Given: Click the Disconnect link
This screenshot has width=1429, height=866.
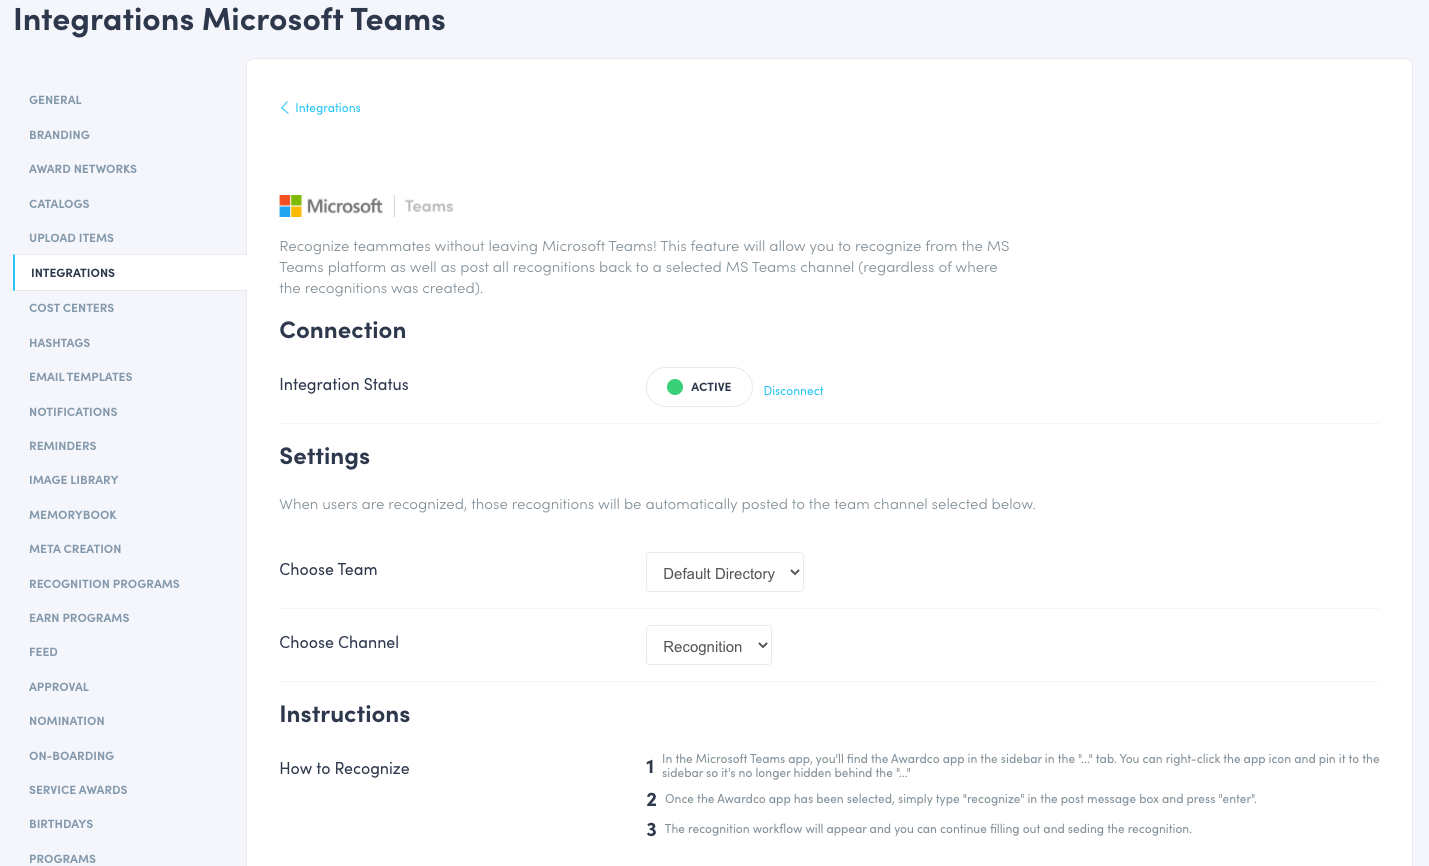Looking at the screenshot, I should coord(793,391).
